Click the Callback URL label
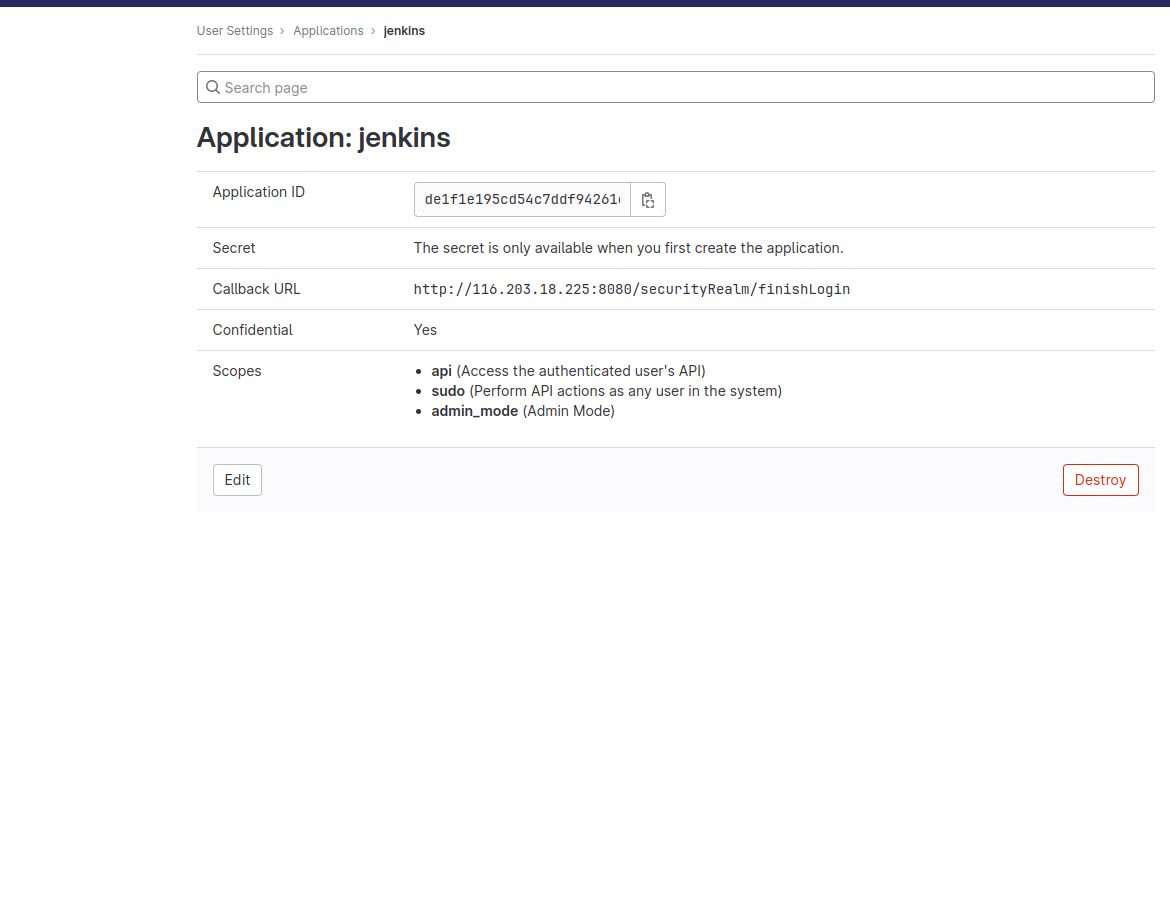1170x908 pixels. click(256, 289)
